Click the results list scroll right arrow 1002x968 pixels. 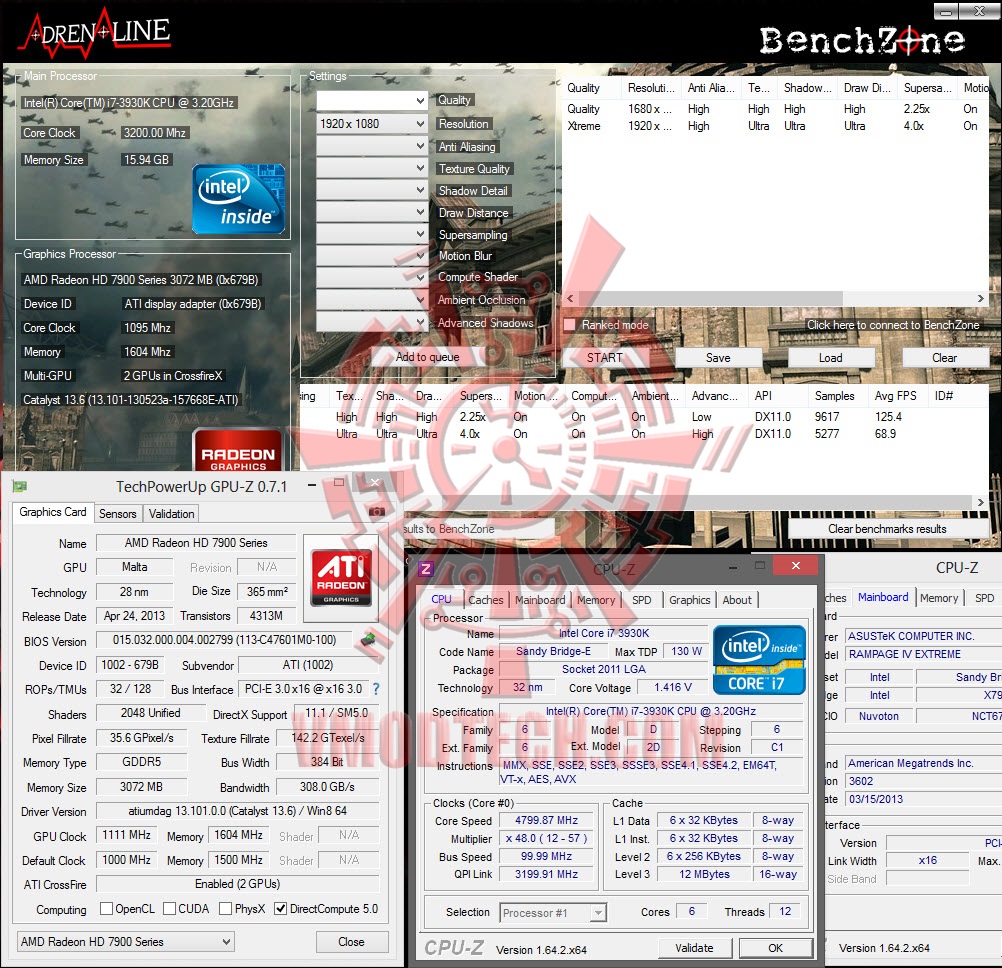981,502
